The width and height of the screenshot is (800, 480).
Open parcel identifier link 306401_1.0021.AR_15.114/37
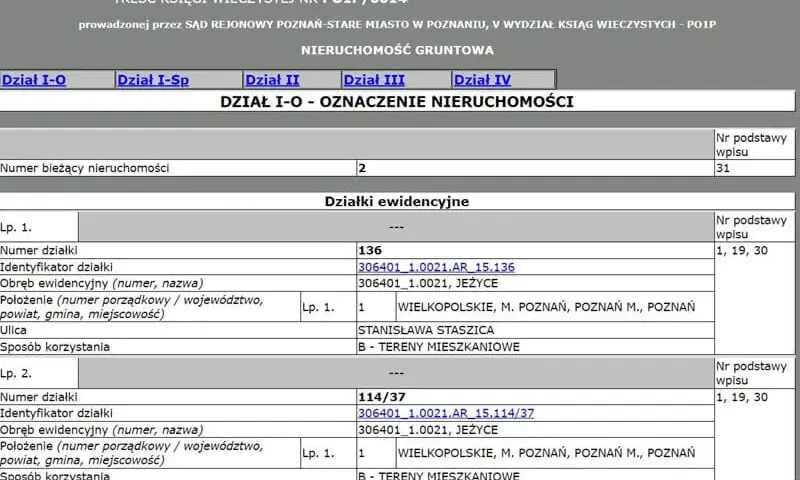point(446,413)
